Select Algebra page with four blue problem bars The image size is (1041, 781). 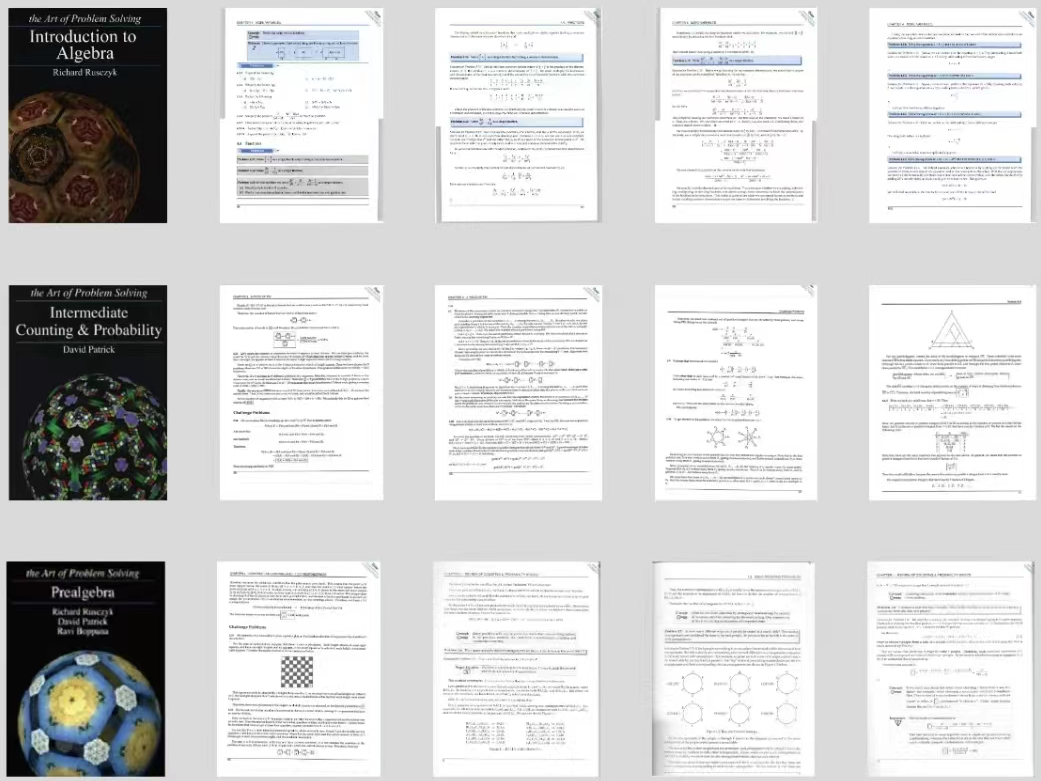pos(952,116)
